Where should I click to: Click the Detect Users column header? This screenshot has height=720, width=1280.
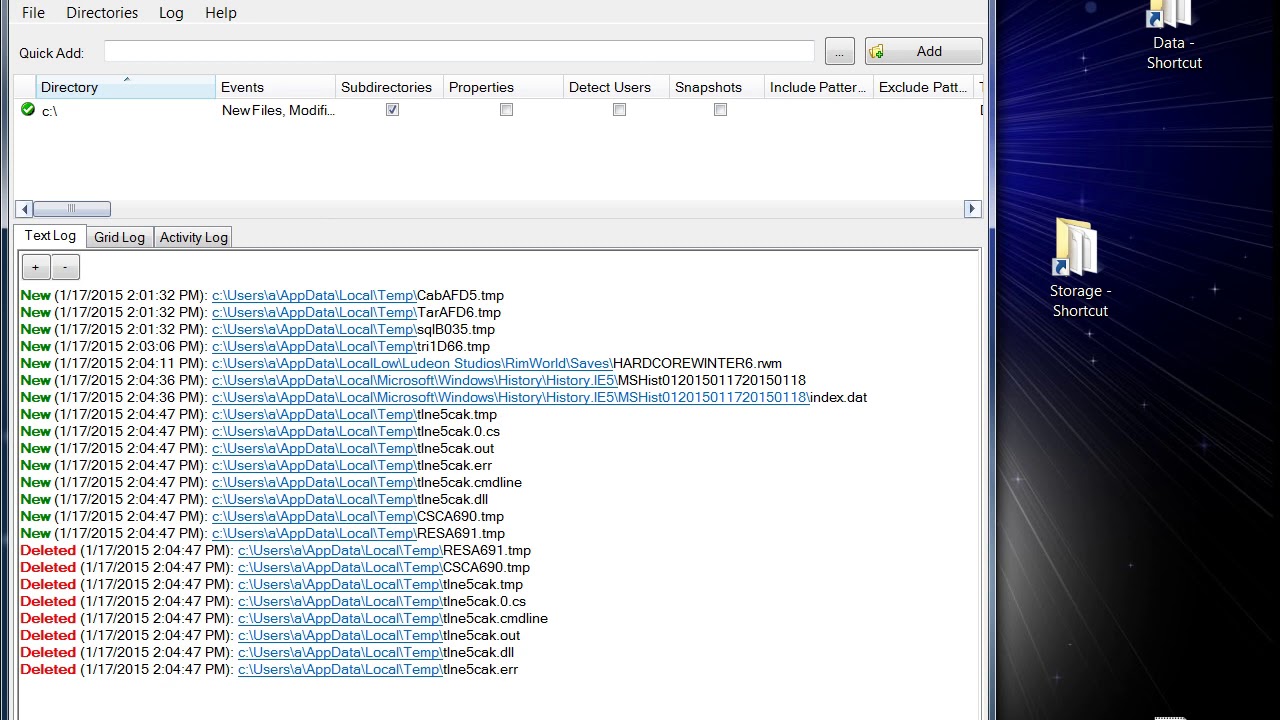click(x=616, y=87)
